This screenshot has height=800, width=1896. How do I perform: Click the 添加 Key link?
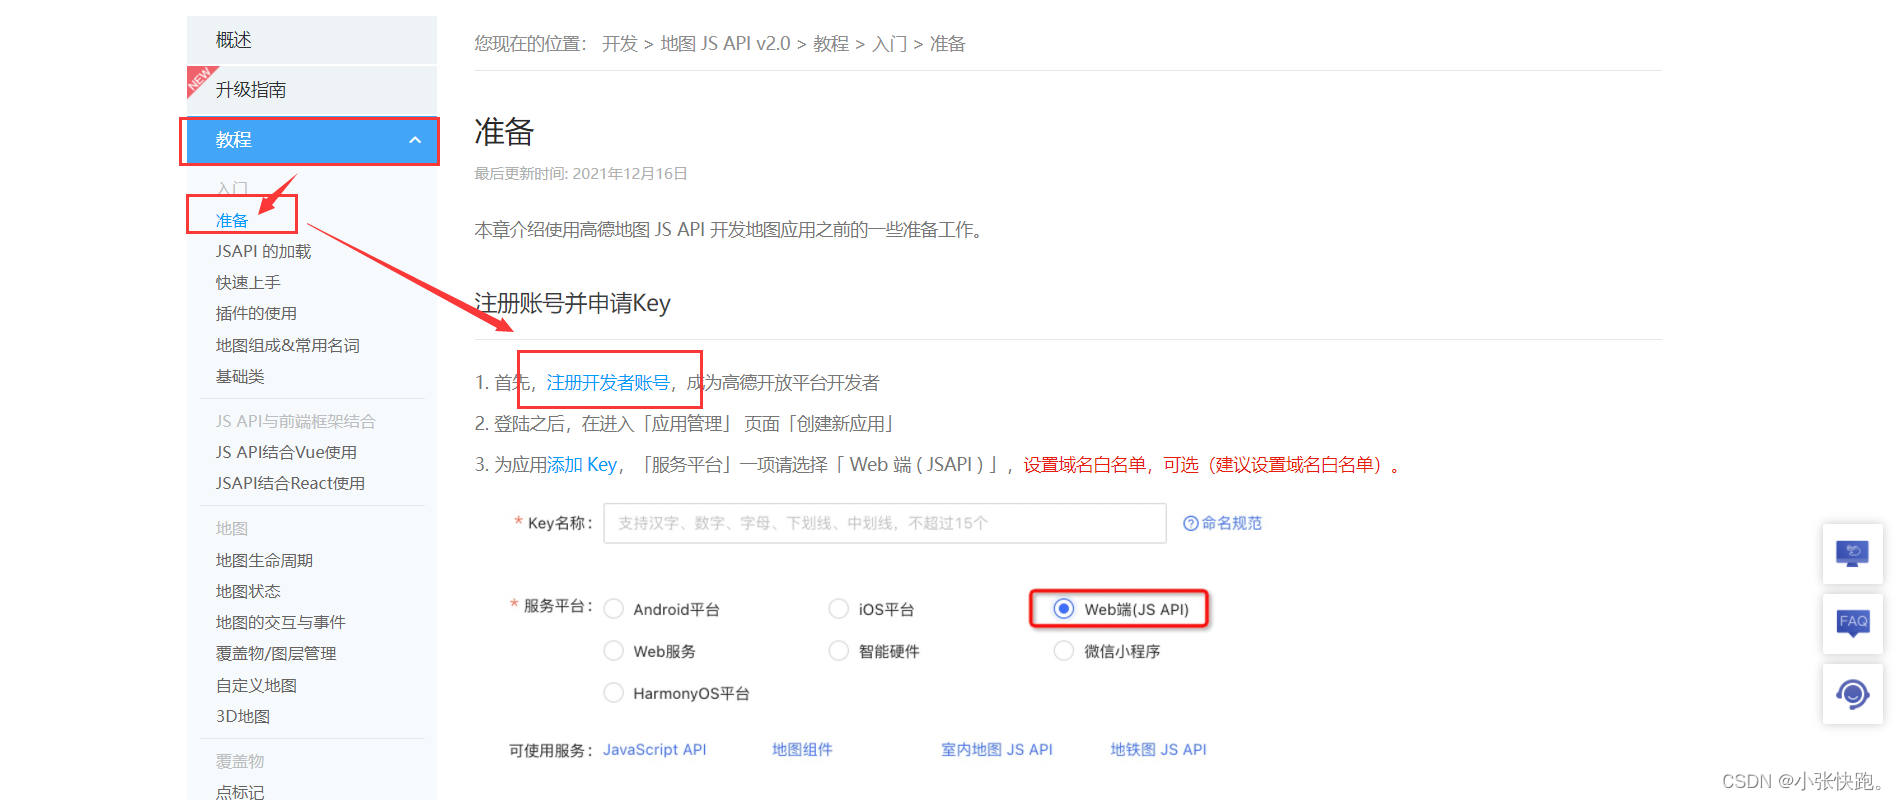(582, 465)
